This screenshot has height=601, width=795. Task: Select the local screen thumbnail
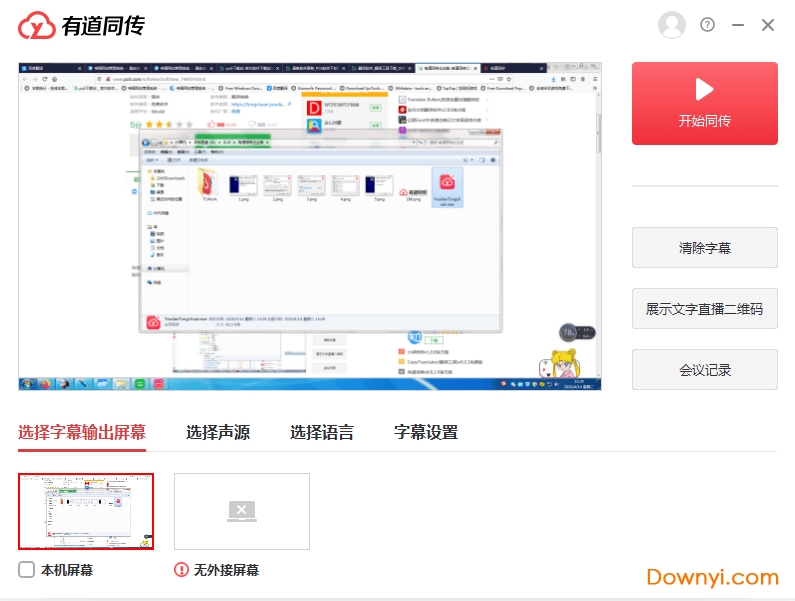coord(86,512)
